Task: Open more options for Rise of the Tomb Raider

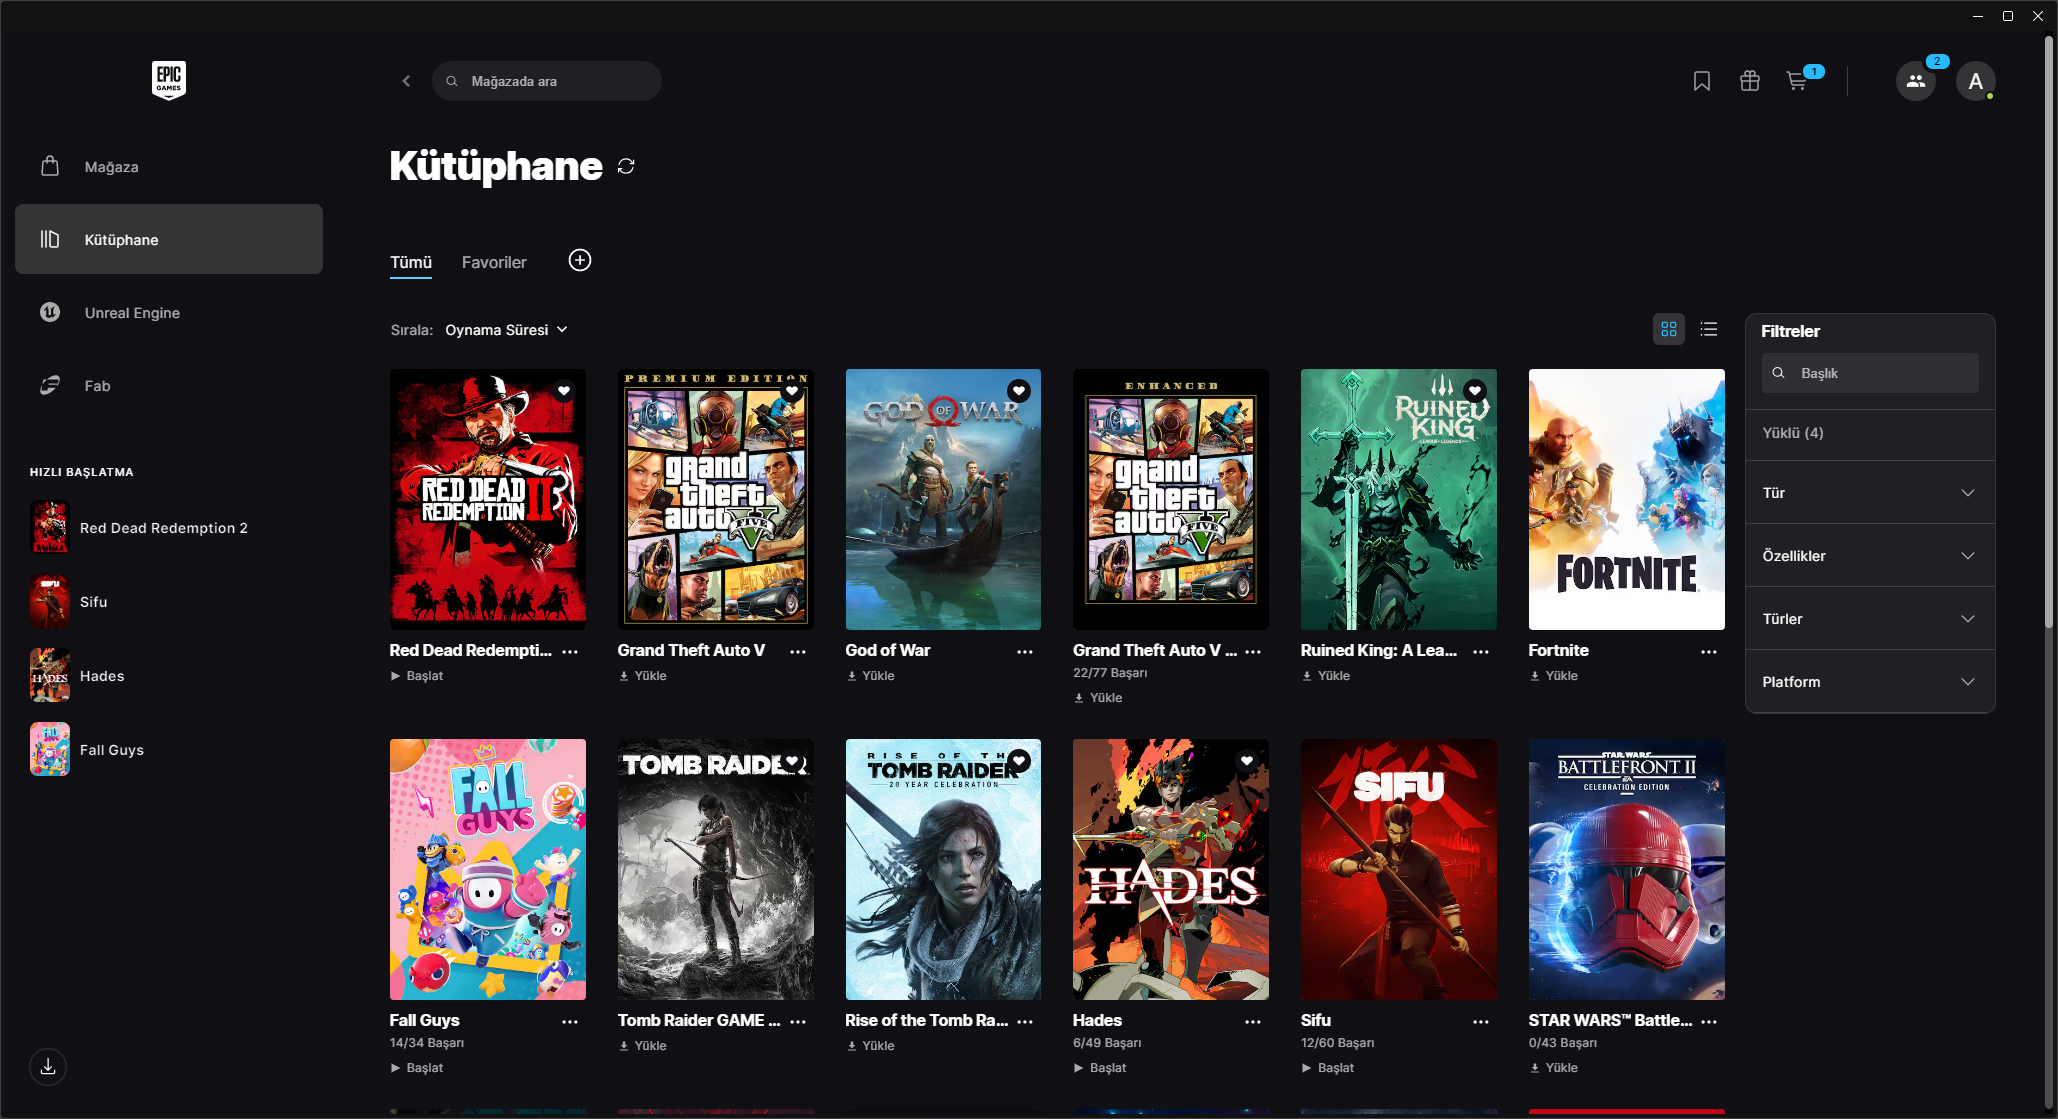Action: click(1025, 1021)
